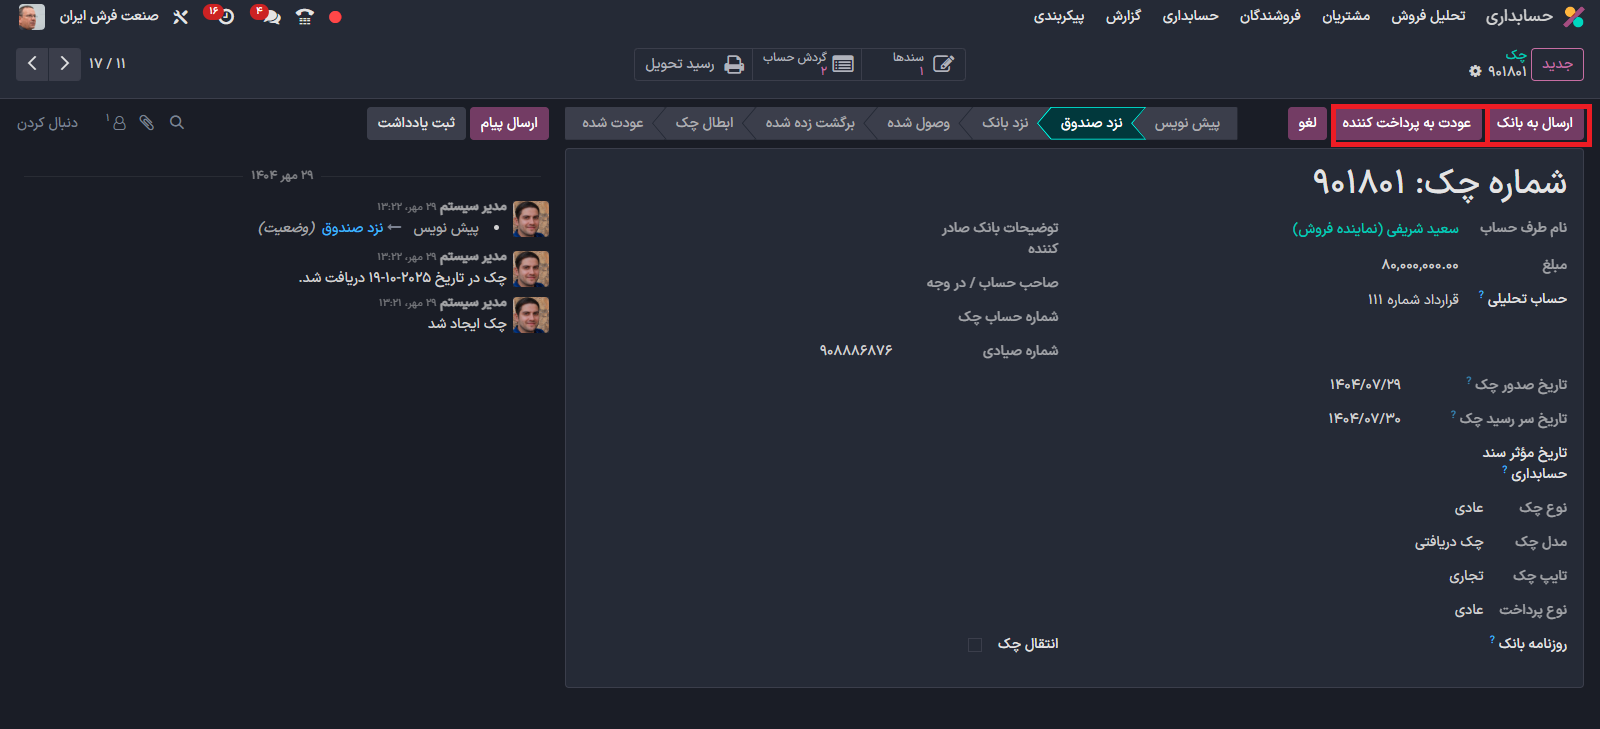The image size is (1600, 729).
Task: Click the phone VoIP icon in top bar
Action: 305,17
